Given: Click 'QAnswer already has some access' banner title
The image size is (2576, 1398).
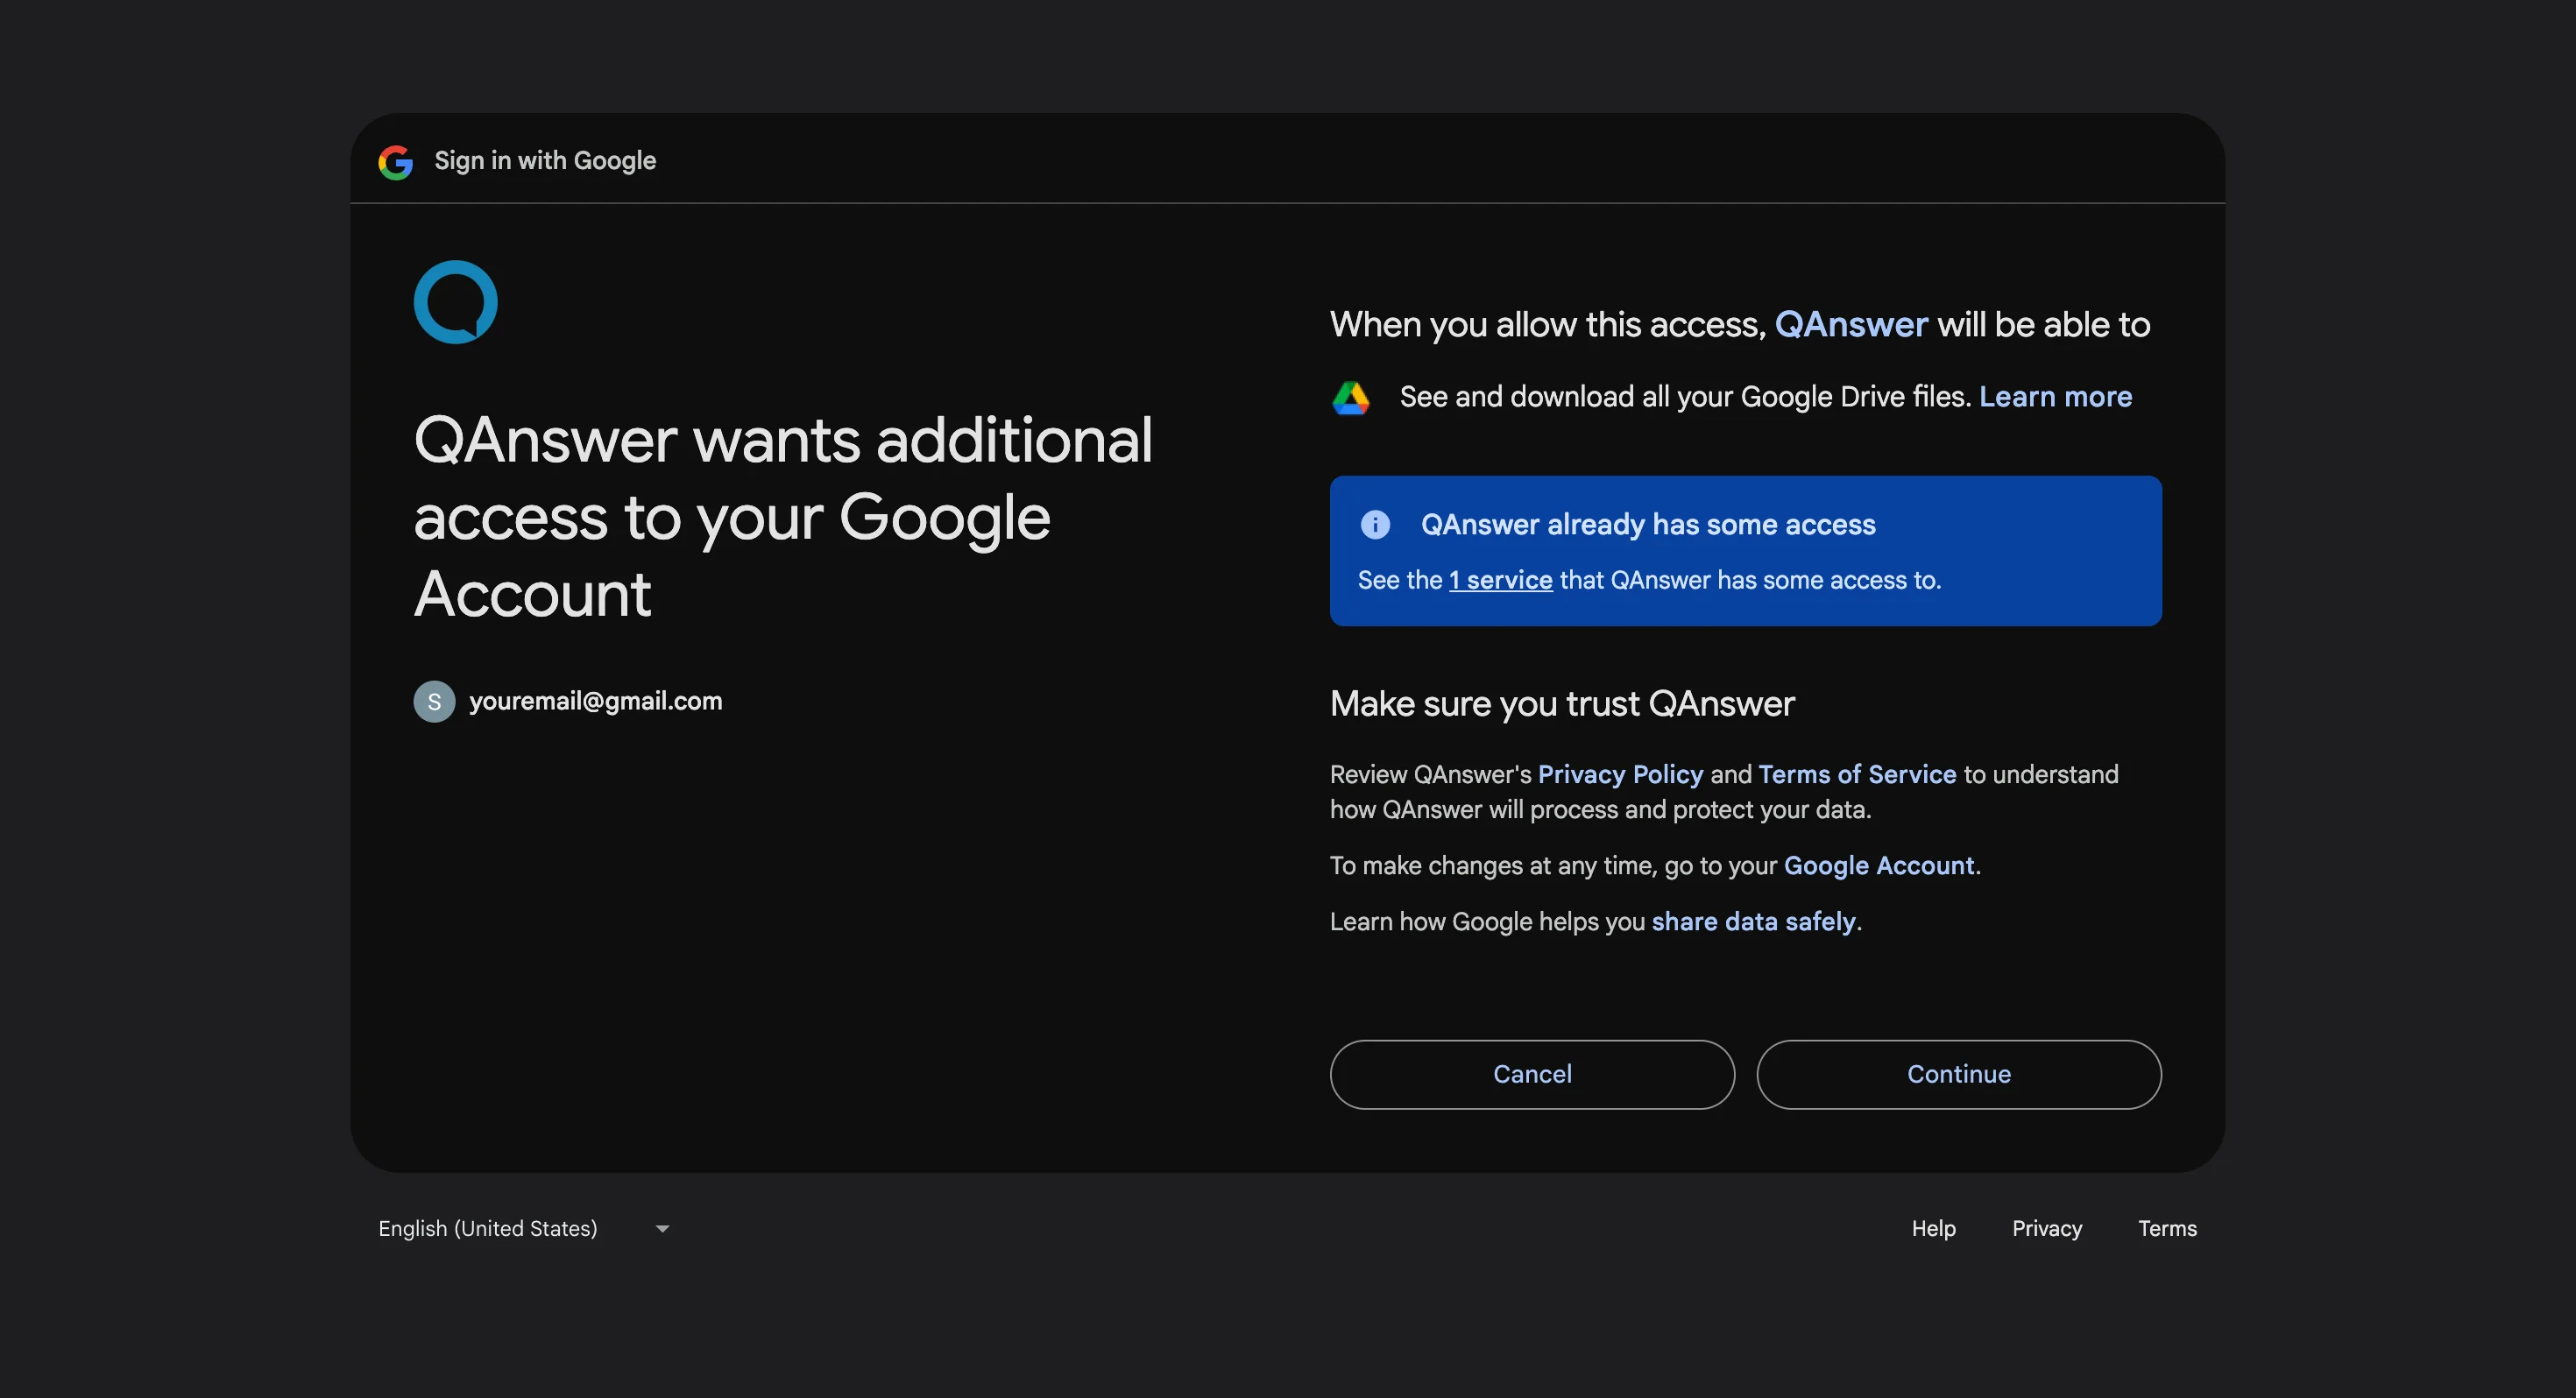Looking at the screenshot, I should 1648,524.
